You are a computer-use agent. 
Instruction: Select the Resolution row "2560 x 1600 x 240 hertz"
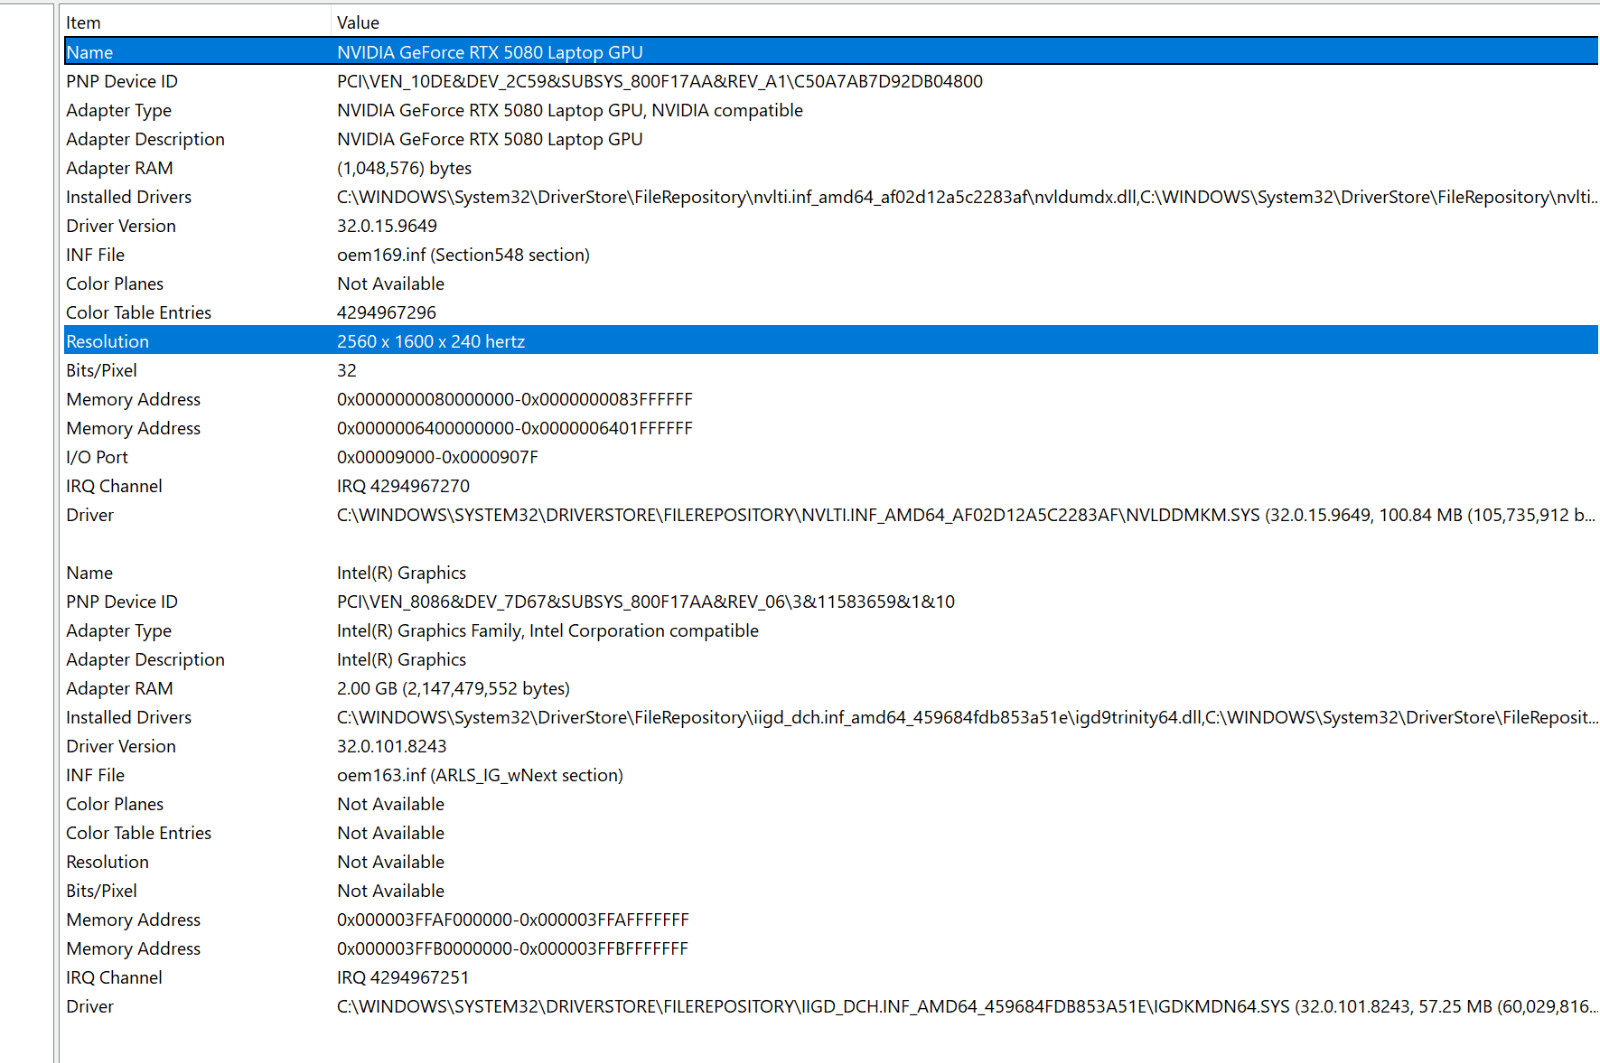pos(831,341)
